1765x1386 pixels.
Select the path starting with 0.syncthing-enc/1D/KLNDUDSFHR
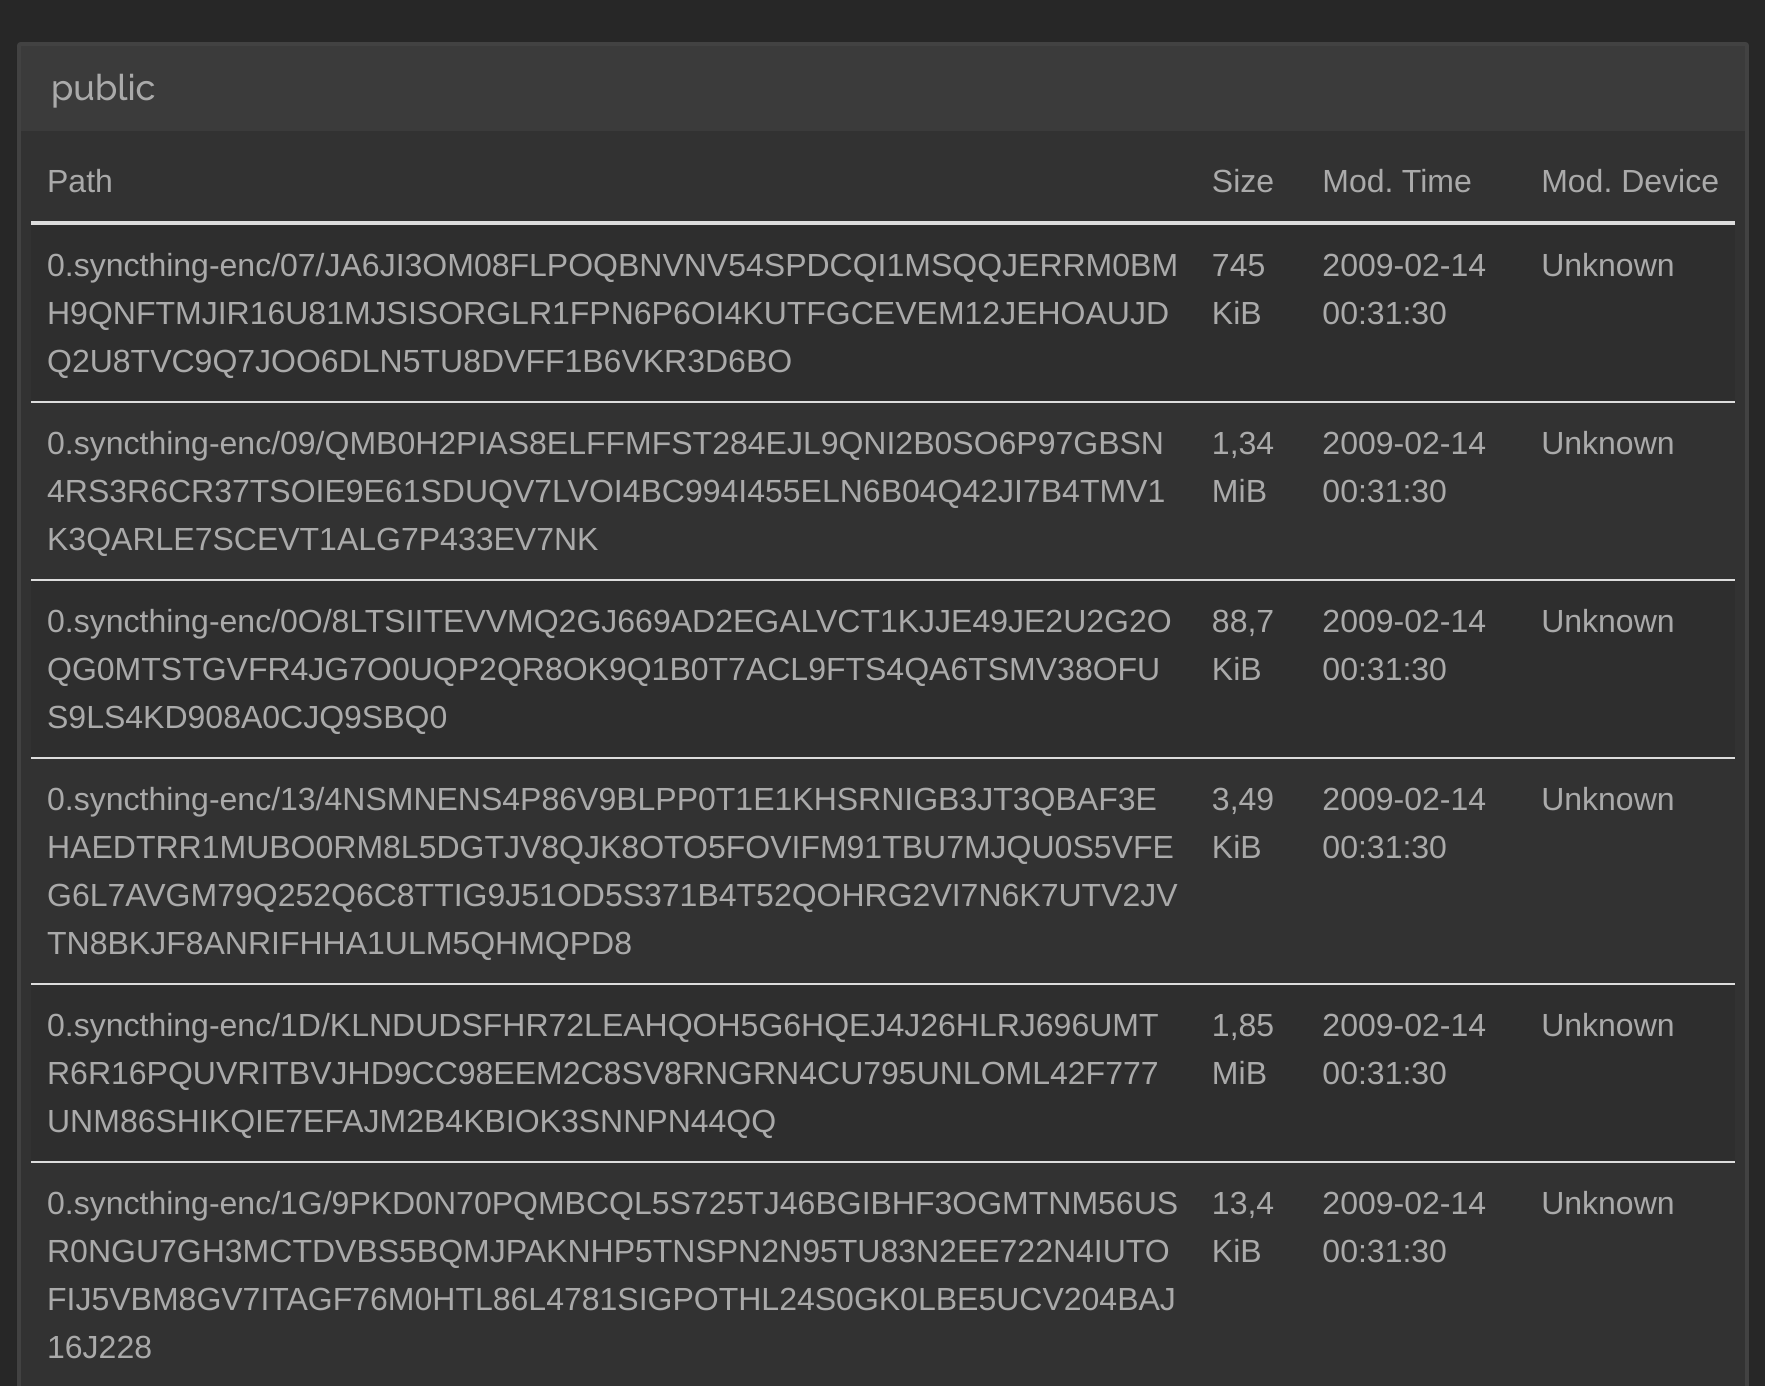(602, 1073)
